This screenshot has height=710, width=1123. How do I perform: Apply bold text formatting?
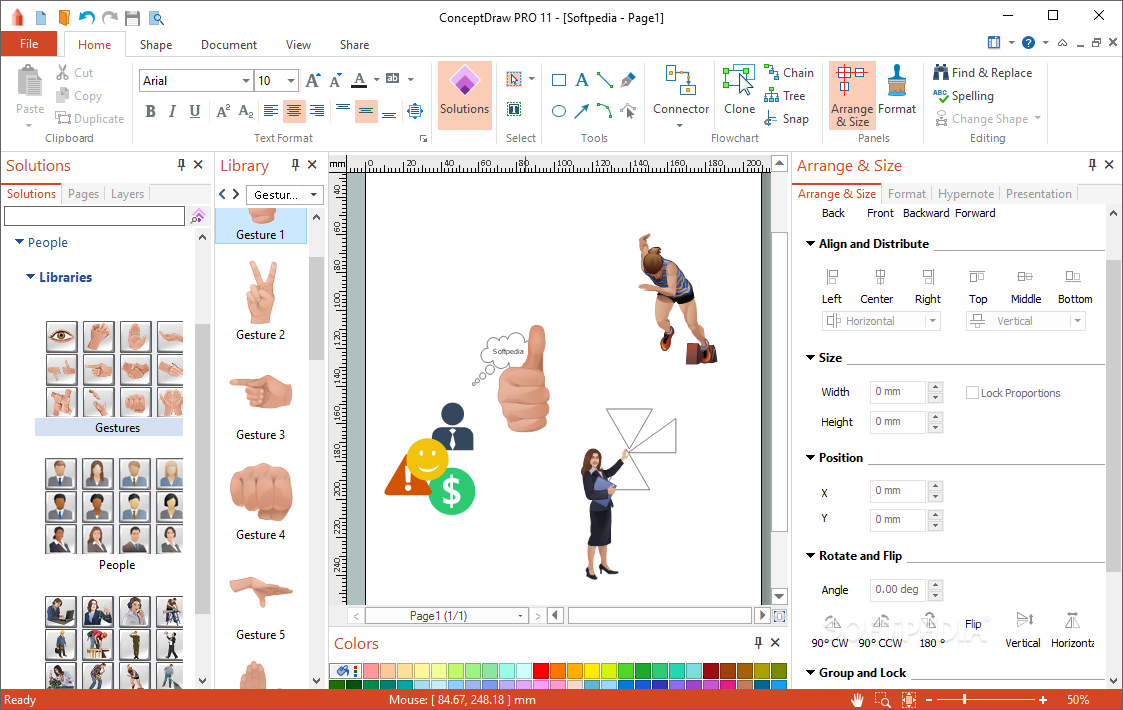click(x=150, y=111)
